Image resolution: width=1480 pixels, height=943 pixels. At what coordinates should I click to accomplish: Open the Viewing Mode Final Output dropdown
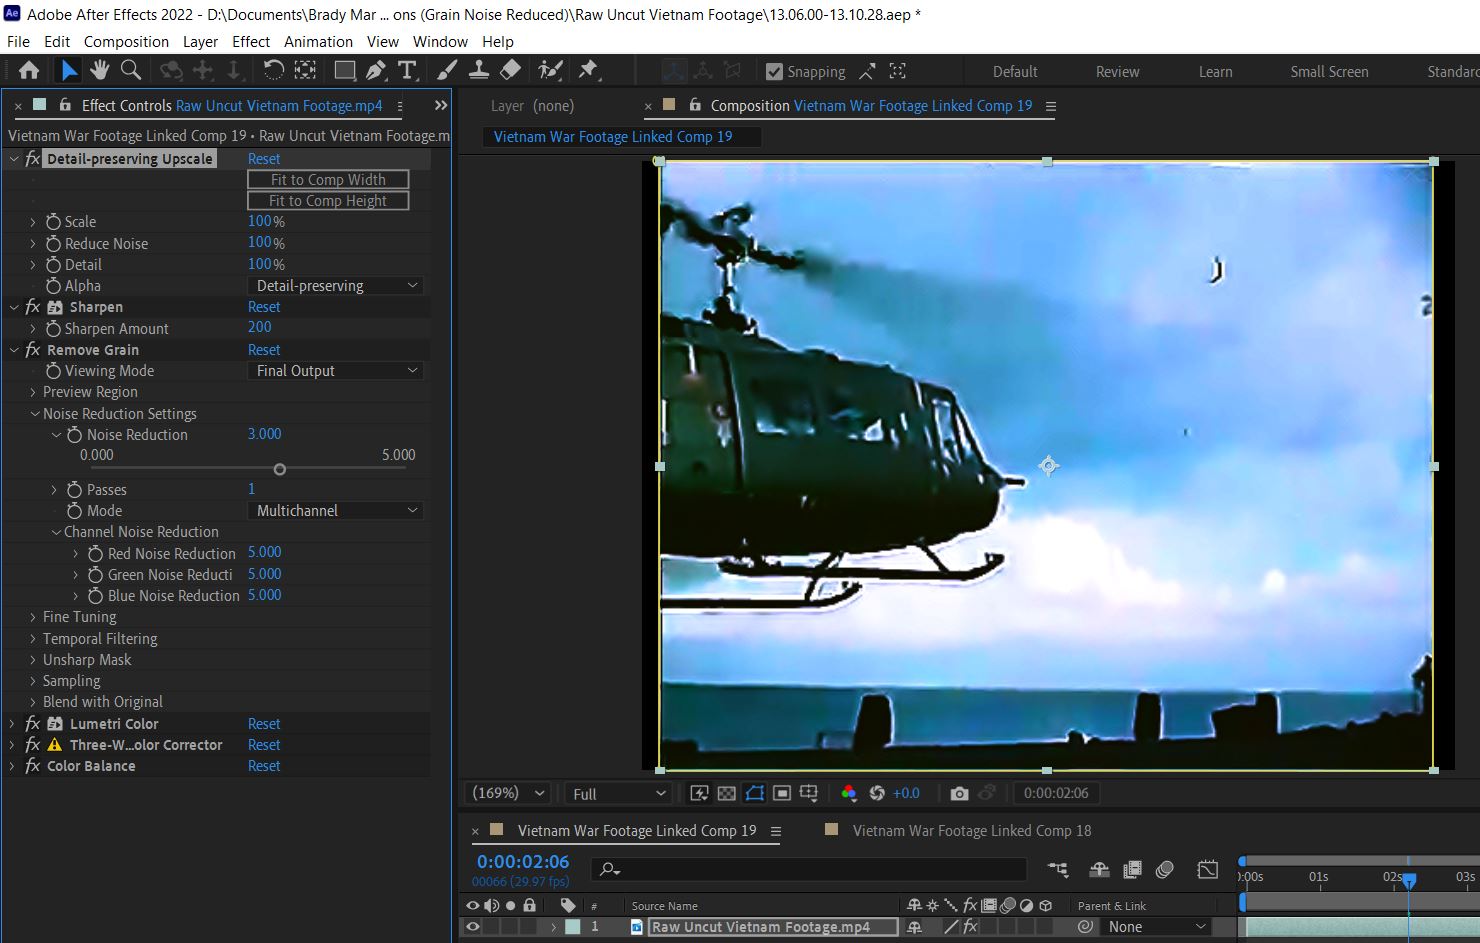(336, 371)
